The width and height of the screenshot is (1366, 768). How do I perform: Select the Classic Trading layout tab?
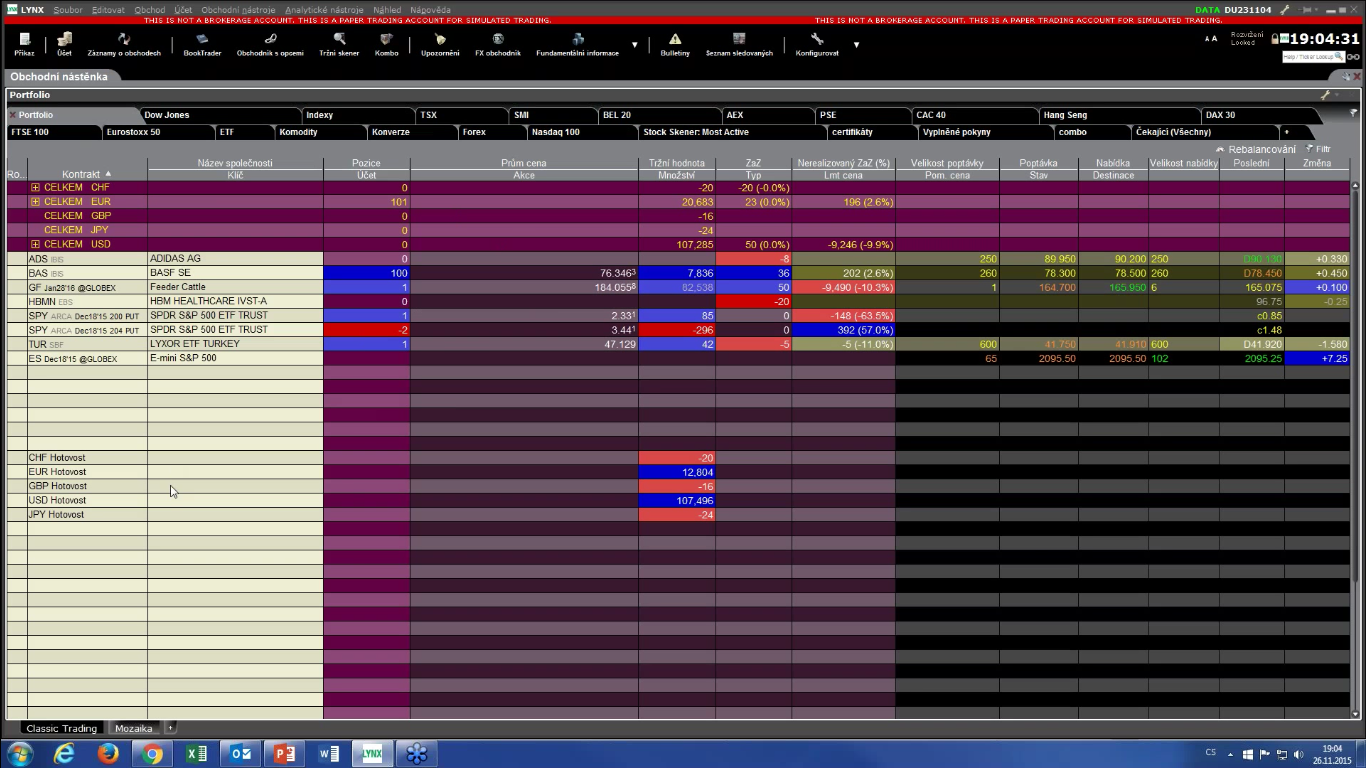tap(61, 728)
